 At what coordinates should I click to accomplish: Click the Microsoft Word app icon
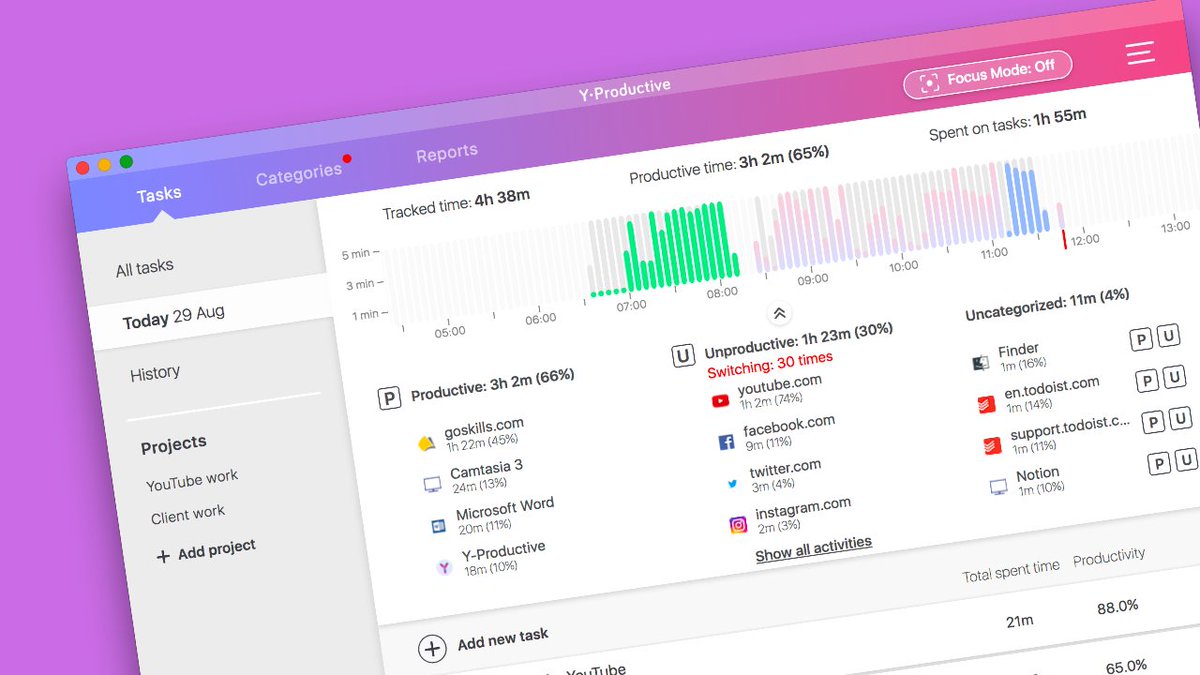[x=438, y=526]
